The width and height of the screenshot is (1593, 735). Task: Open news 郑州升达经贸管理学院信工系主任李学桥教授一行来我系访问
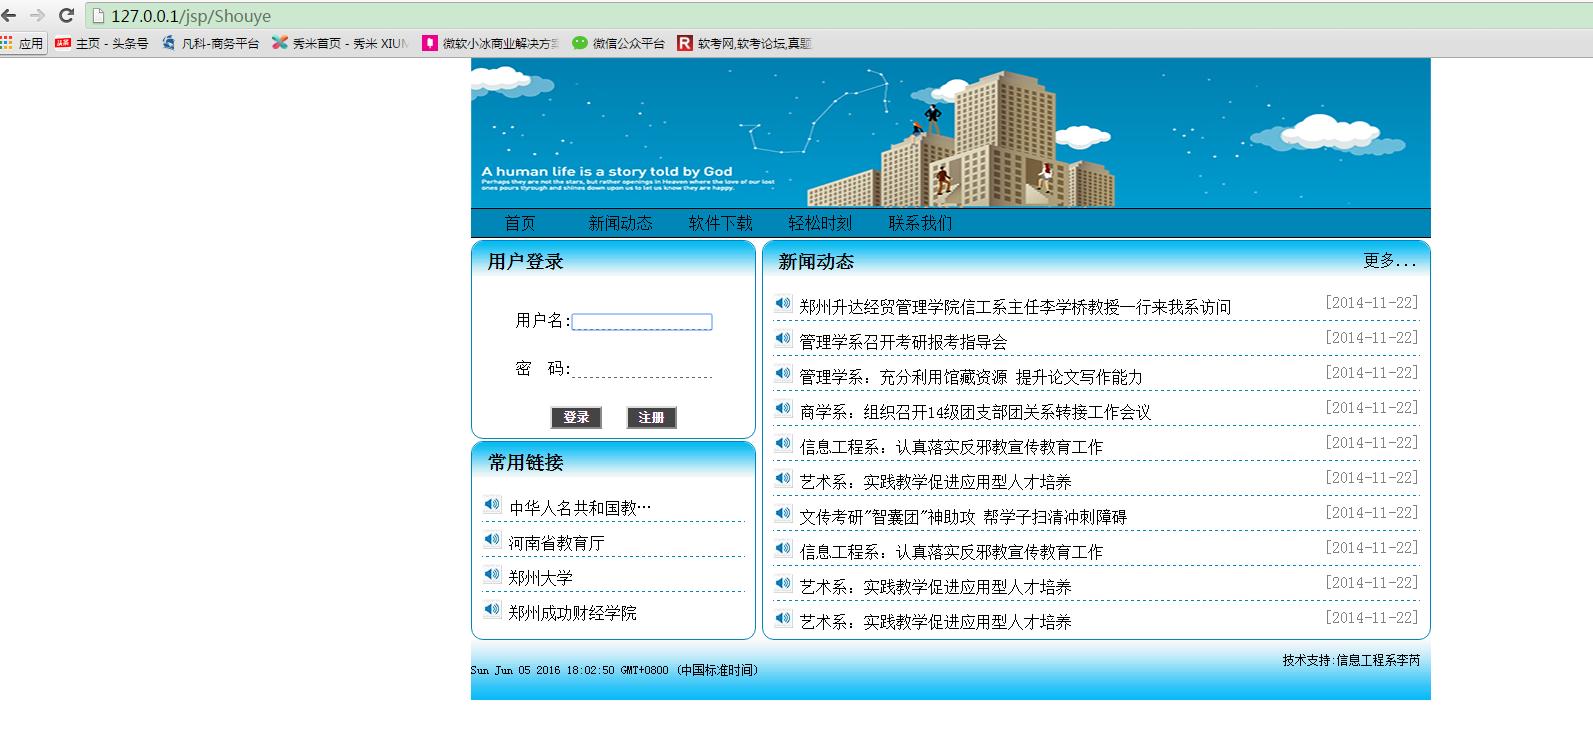point(1015,307)
